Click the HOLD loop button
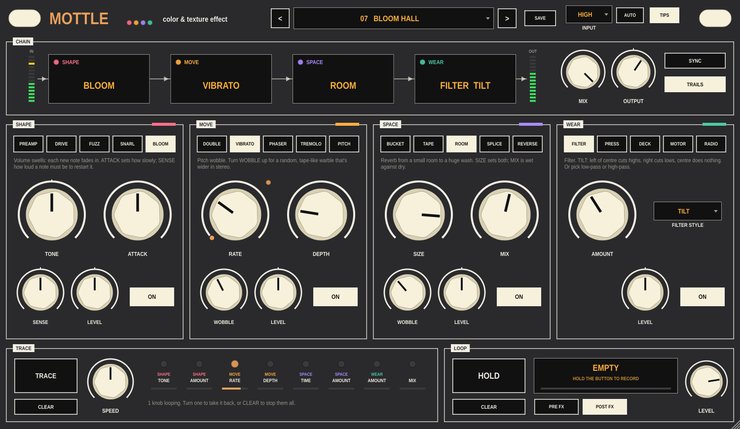This screenshot has width=740, height=429. (x=488, y=376)
